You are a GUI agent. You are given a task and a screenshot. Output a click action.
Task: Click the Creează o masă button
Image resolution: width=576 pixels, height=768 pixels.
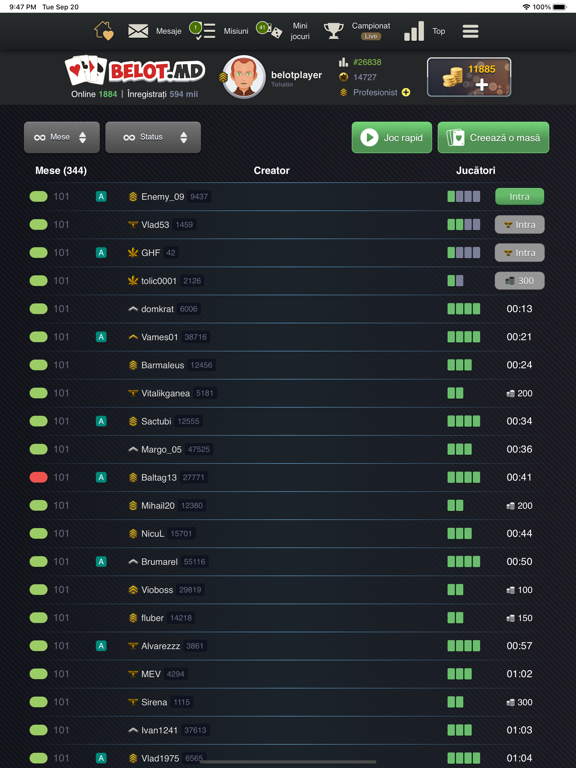493,138
